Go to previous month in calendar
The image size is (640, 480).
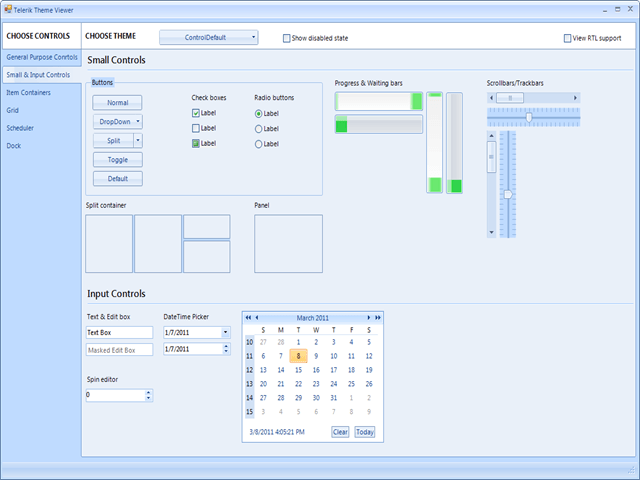point(257,318)
